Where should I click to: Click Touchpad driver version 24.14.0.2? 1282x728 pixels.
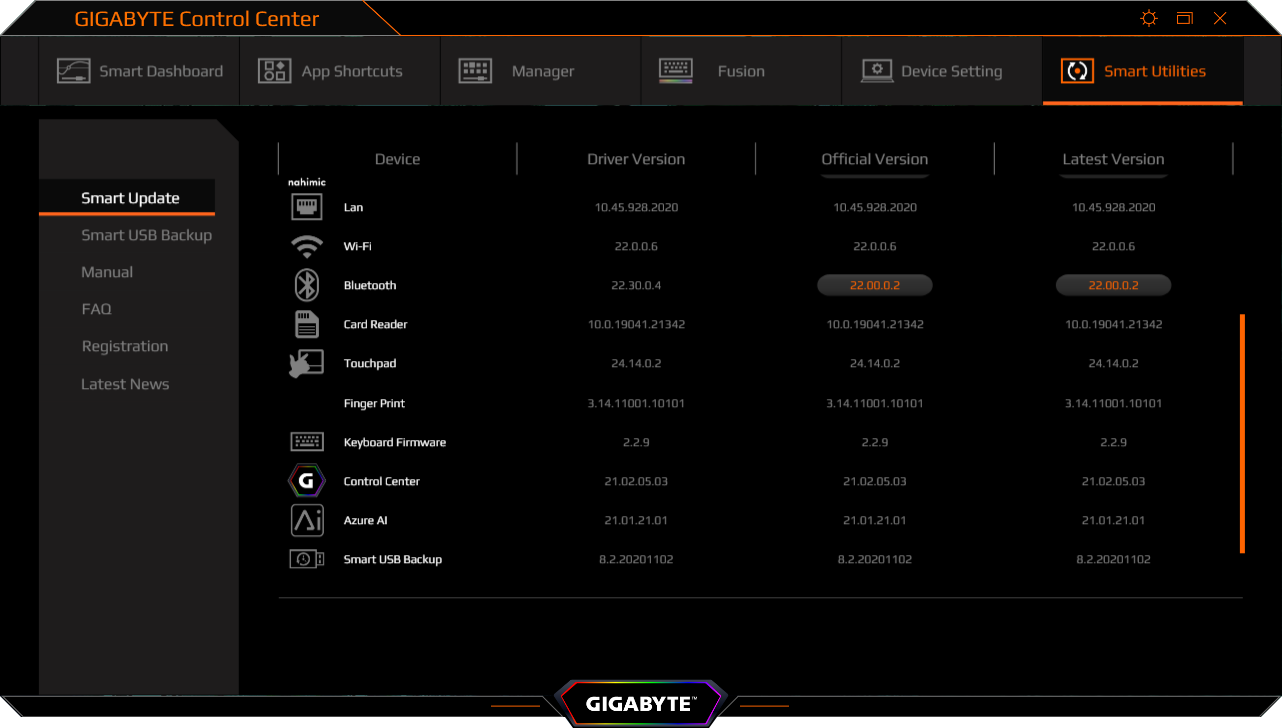(x=636, y=363)
